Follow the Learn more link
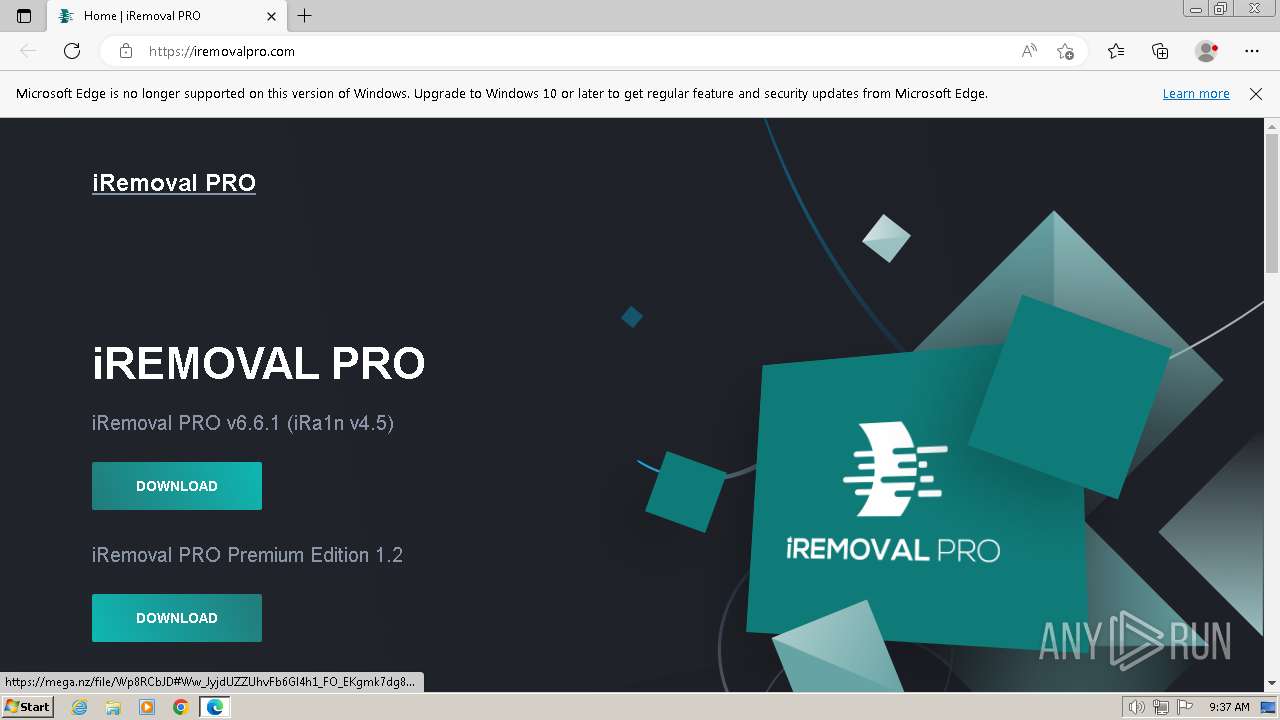The height and width of the screenshot is (720, 1280). [x=1196, y=93]
